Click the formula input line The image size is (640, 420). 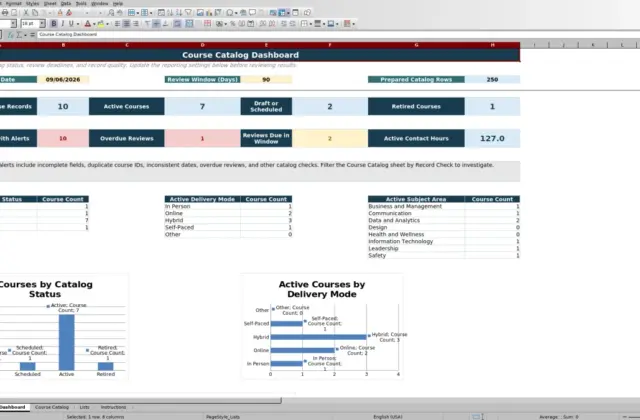[x=339, y=35]
